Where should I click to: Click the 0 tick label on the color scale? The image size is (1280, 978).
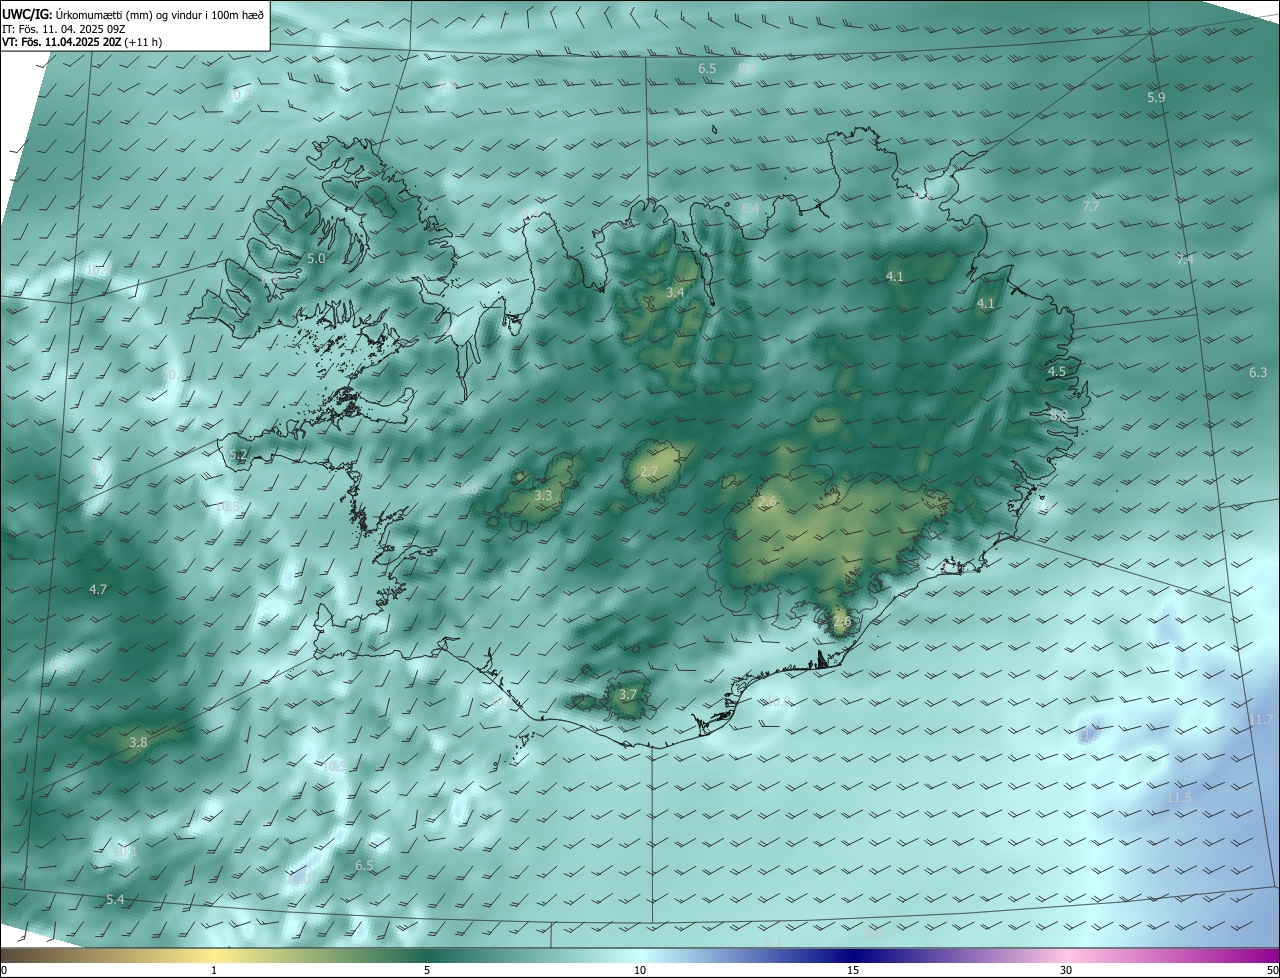coord(3,970)
